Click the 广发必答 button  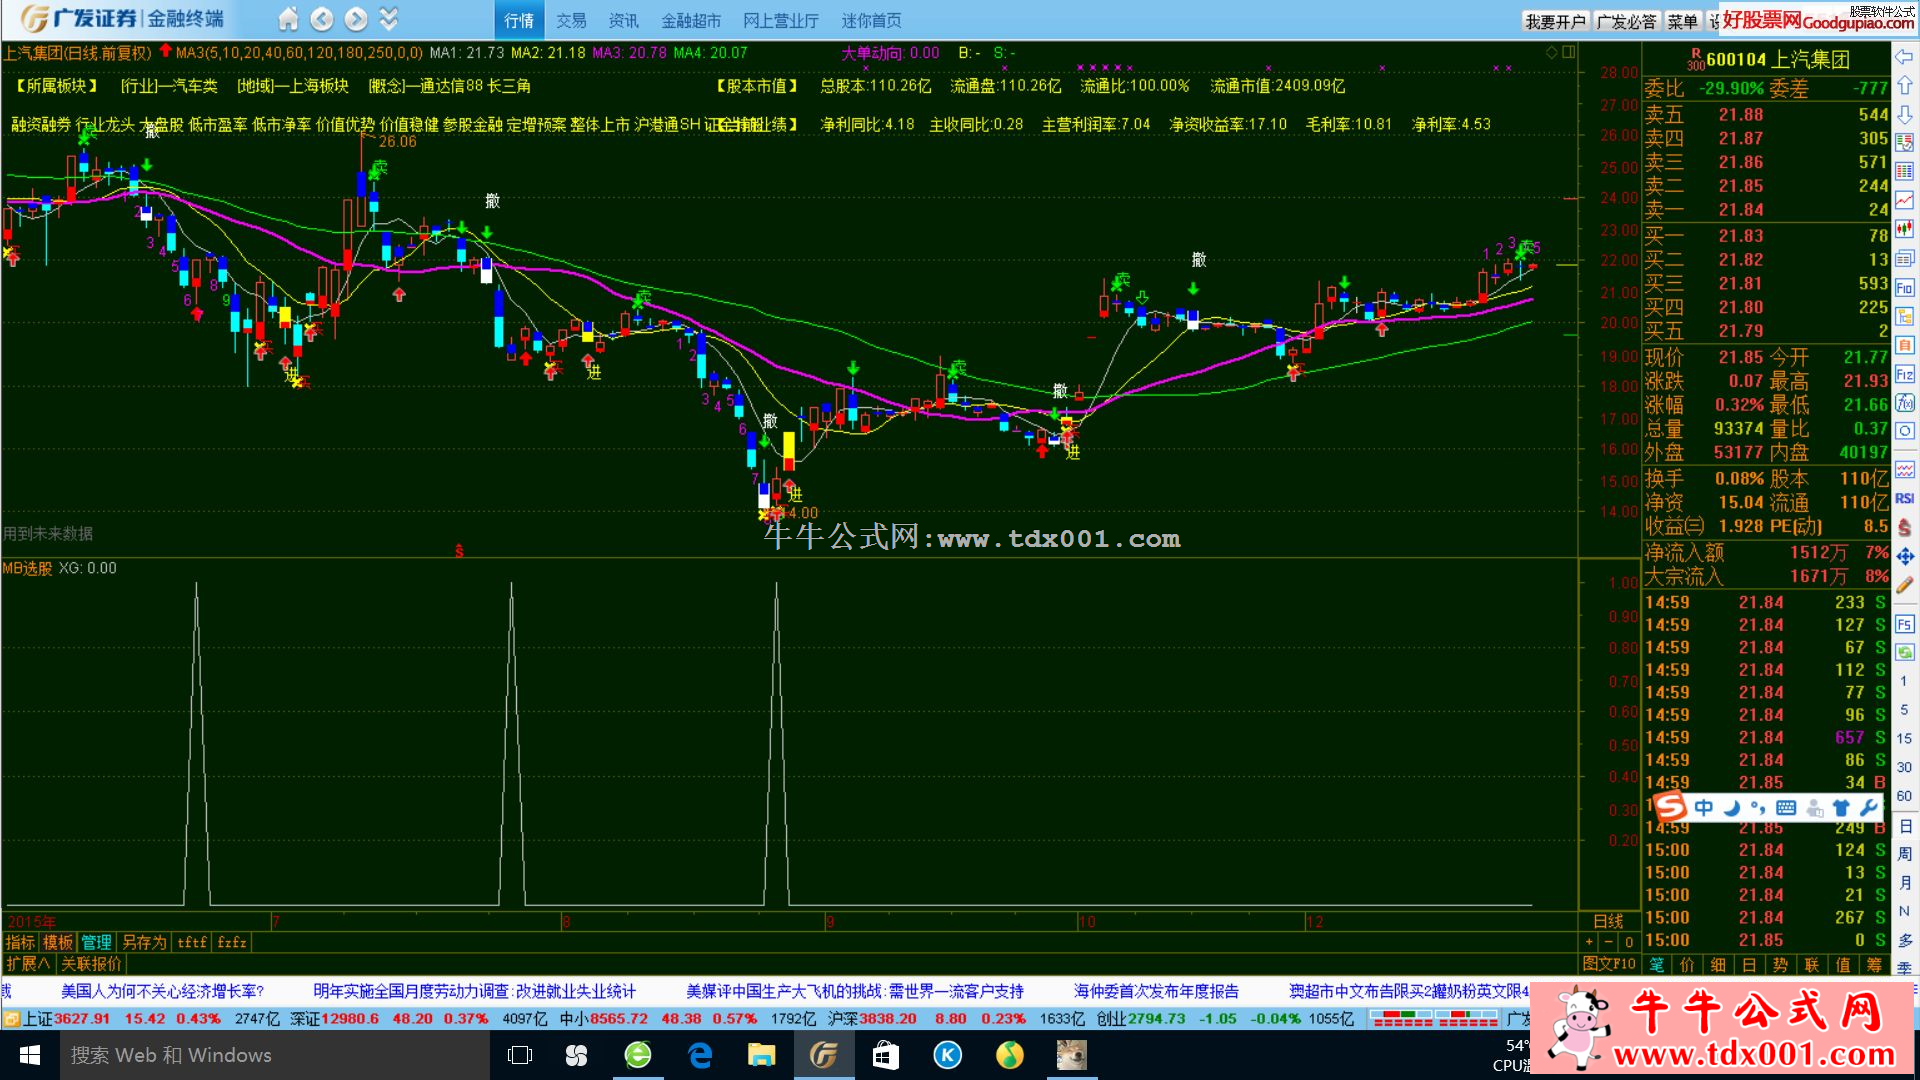coord(1626,21)
